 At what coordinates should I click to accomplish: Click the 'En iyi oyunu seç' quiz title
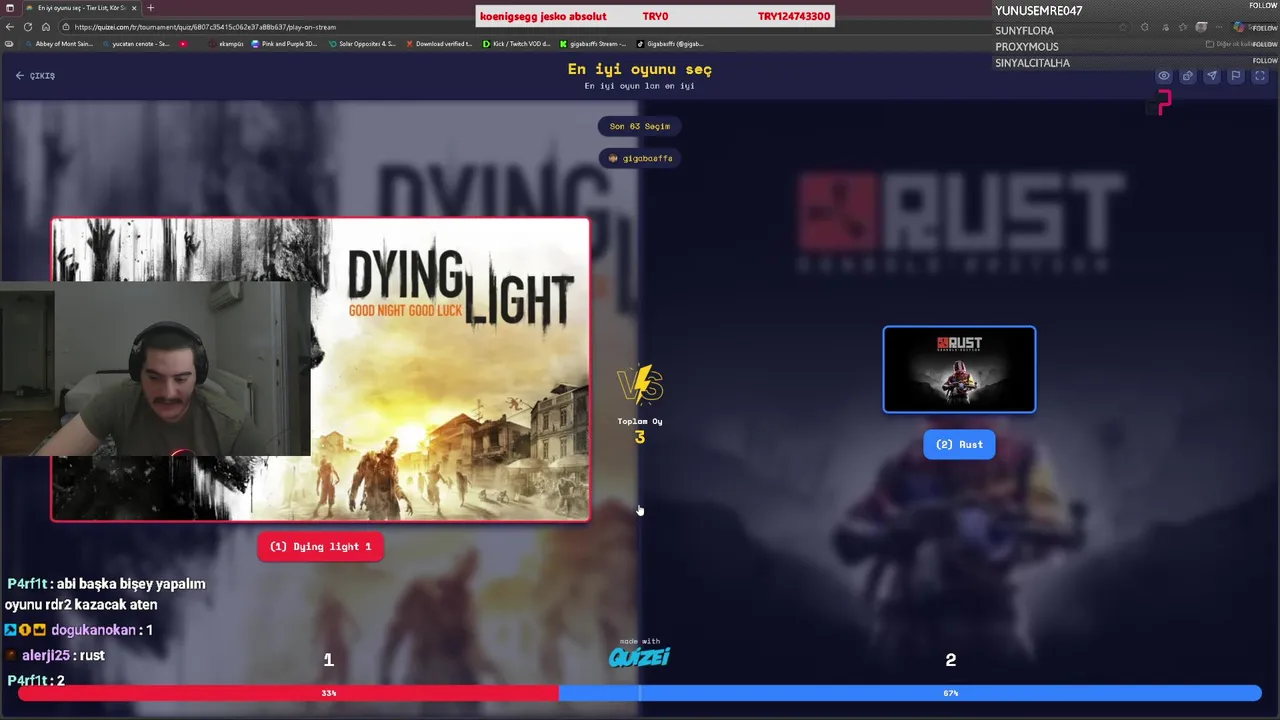click(640, 69)
